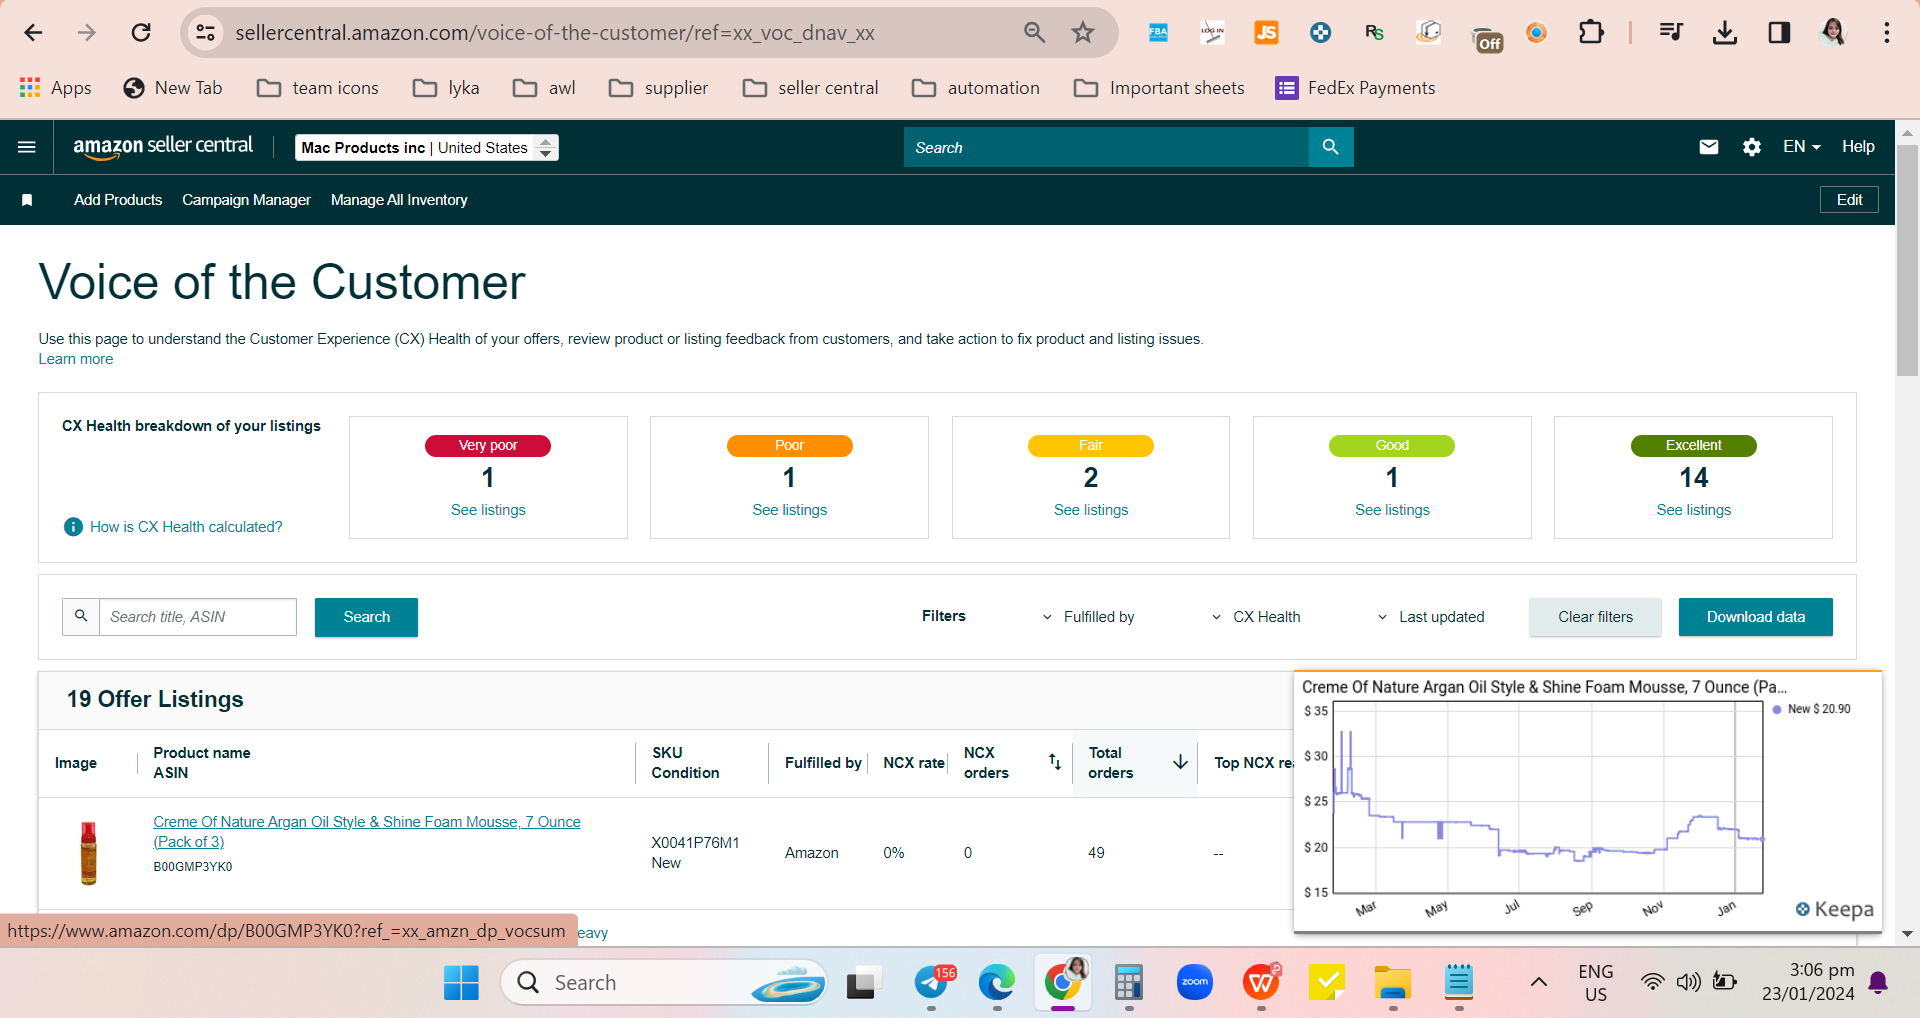Open the Extensions puzzle-piece menu
This screenshot has height=1018, width=1920.
tap(1591, 33)
